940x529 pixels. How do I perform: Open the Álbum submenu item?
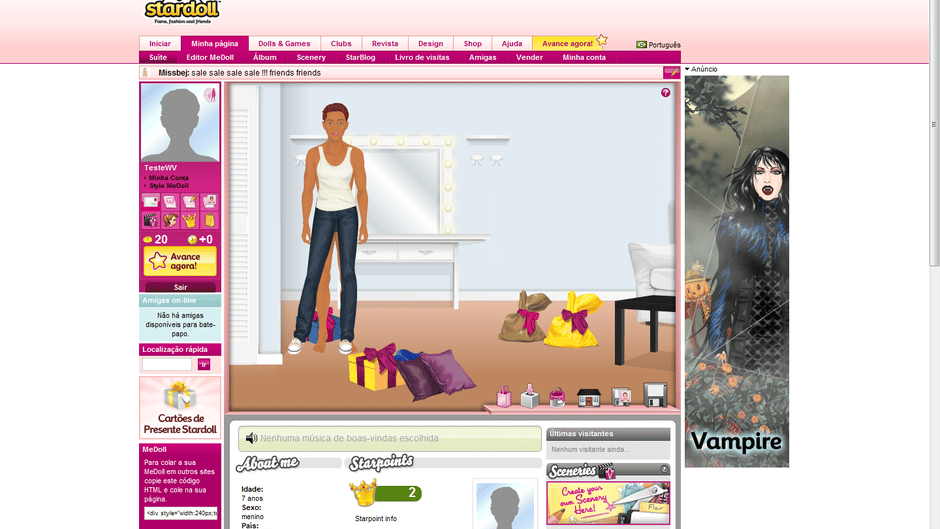(x=265, y=58)
